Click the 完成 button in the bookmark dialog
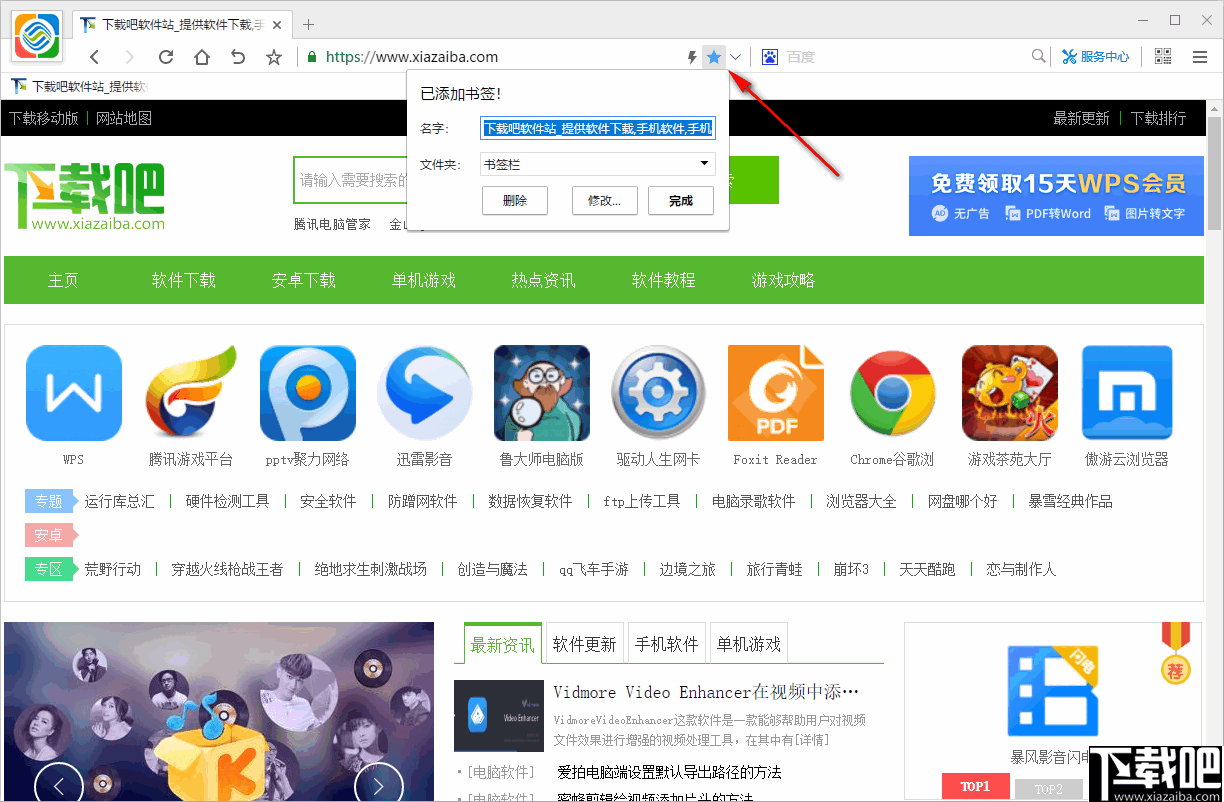The height and width of the screenshot is (802, 1224). tap(681, 200)
